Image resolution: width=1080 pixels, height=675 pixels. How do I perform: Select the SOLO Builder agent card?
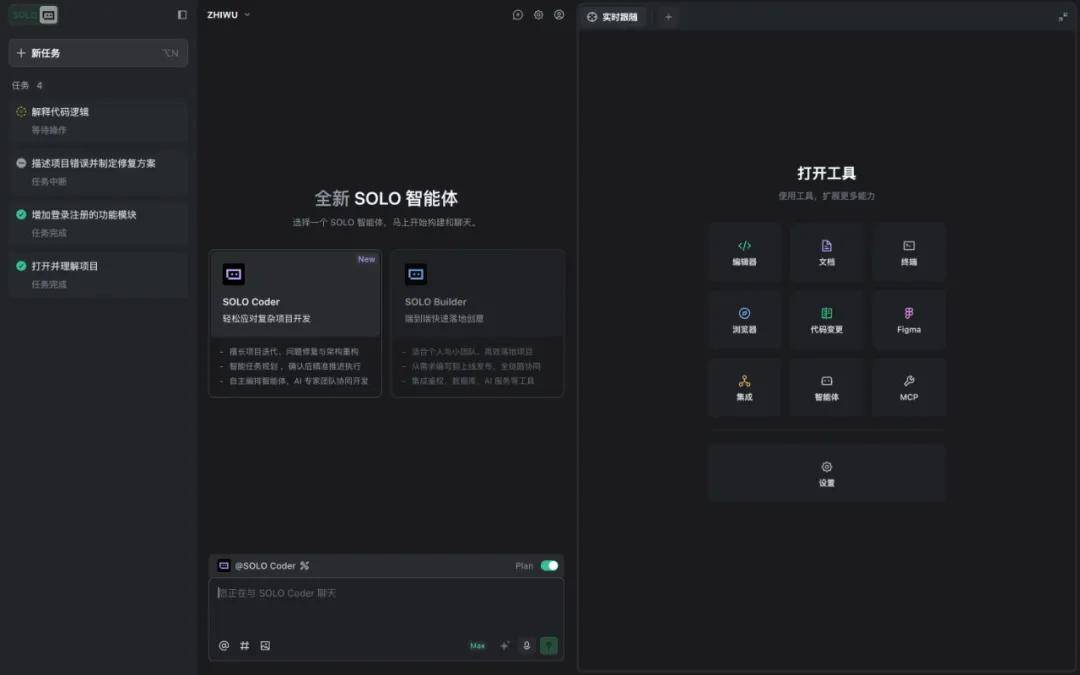(x=477, y=323)
